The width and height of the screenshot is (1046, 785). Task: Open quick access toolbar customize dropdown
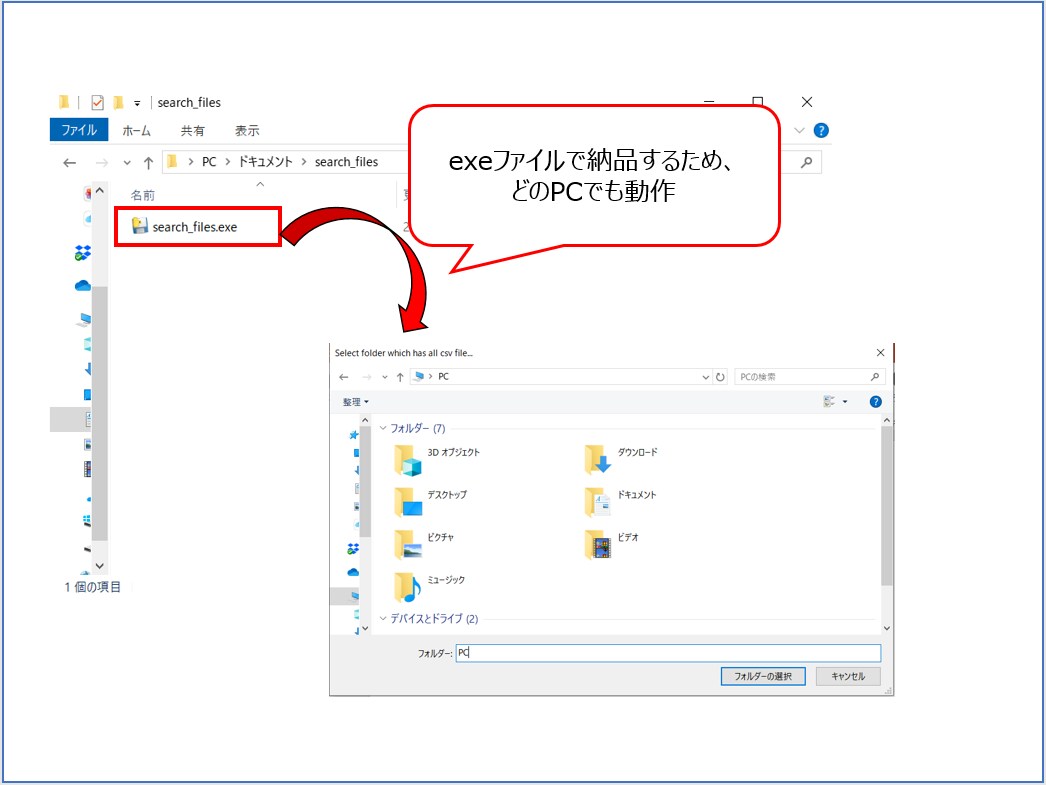pyautogui.click(x=137, y=103)
